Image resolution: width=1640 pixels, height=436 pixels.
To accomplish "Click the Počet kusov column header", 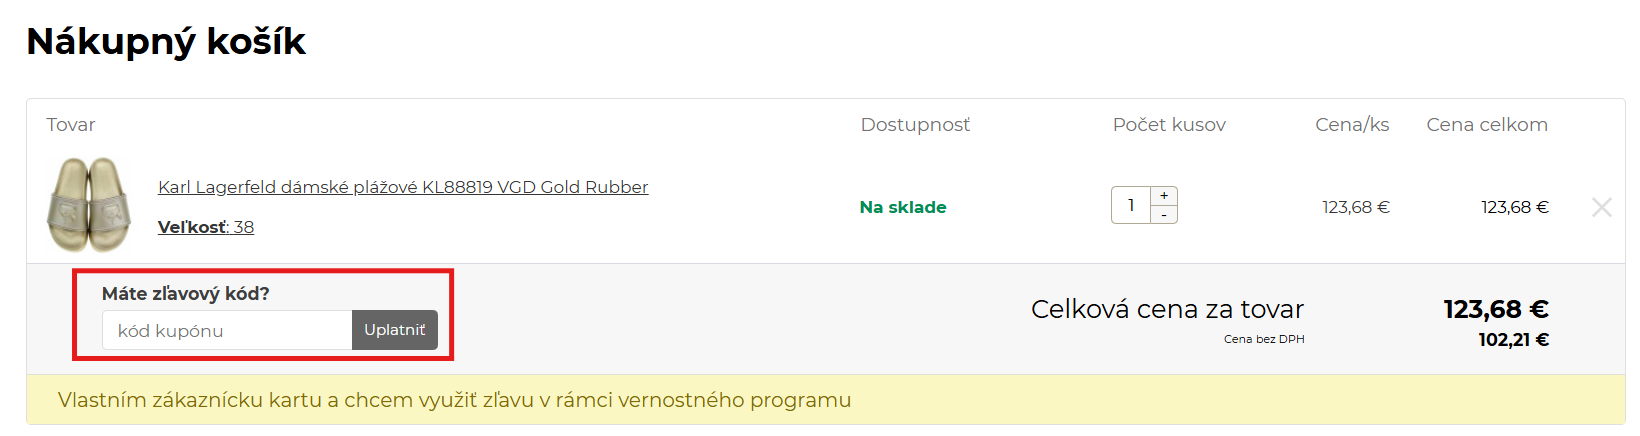I will [1169, 125].
